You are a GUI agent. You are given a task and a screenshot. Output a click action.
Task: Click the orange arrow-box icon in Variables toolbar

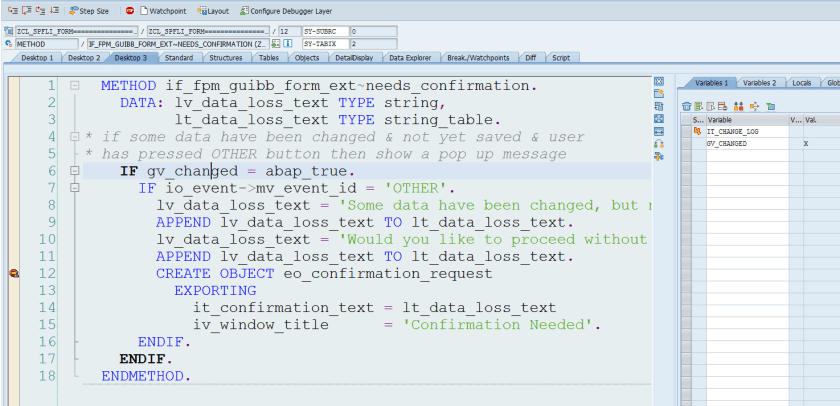click(754, 107)
